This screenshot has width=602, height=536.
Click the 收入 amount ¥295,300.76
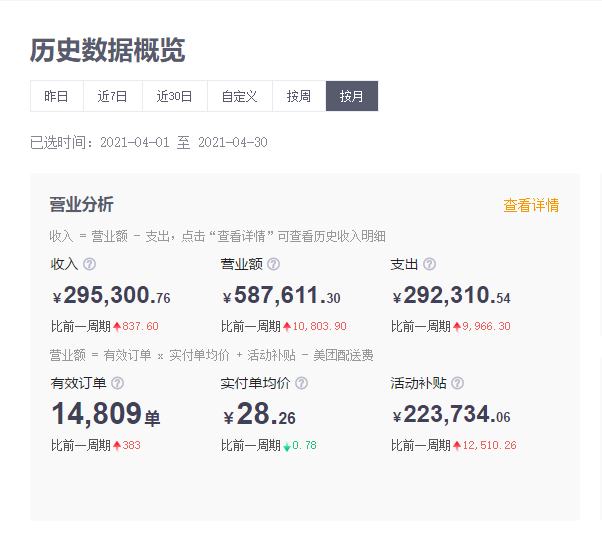point(111,296)
